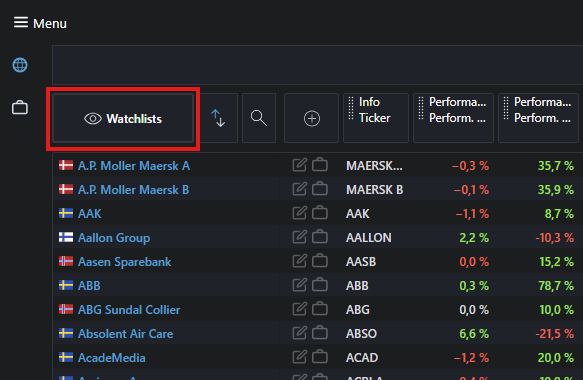Image resolution: width=583 pixels, height=380 pixels.
Task: Click edit note icon for Maersk B
Action: tap(300, 189)
